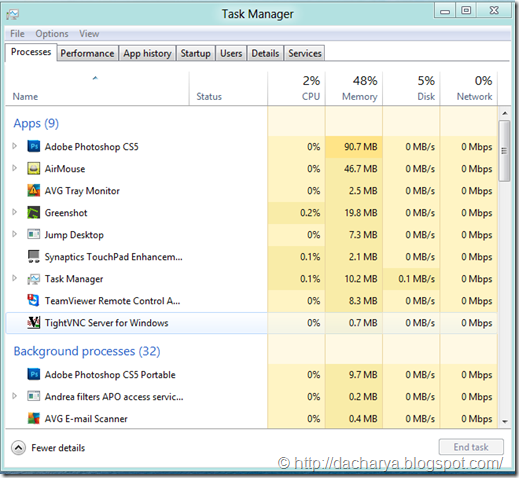
Task: Switch to the Startup tab
Action: [196, 53]
